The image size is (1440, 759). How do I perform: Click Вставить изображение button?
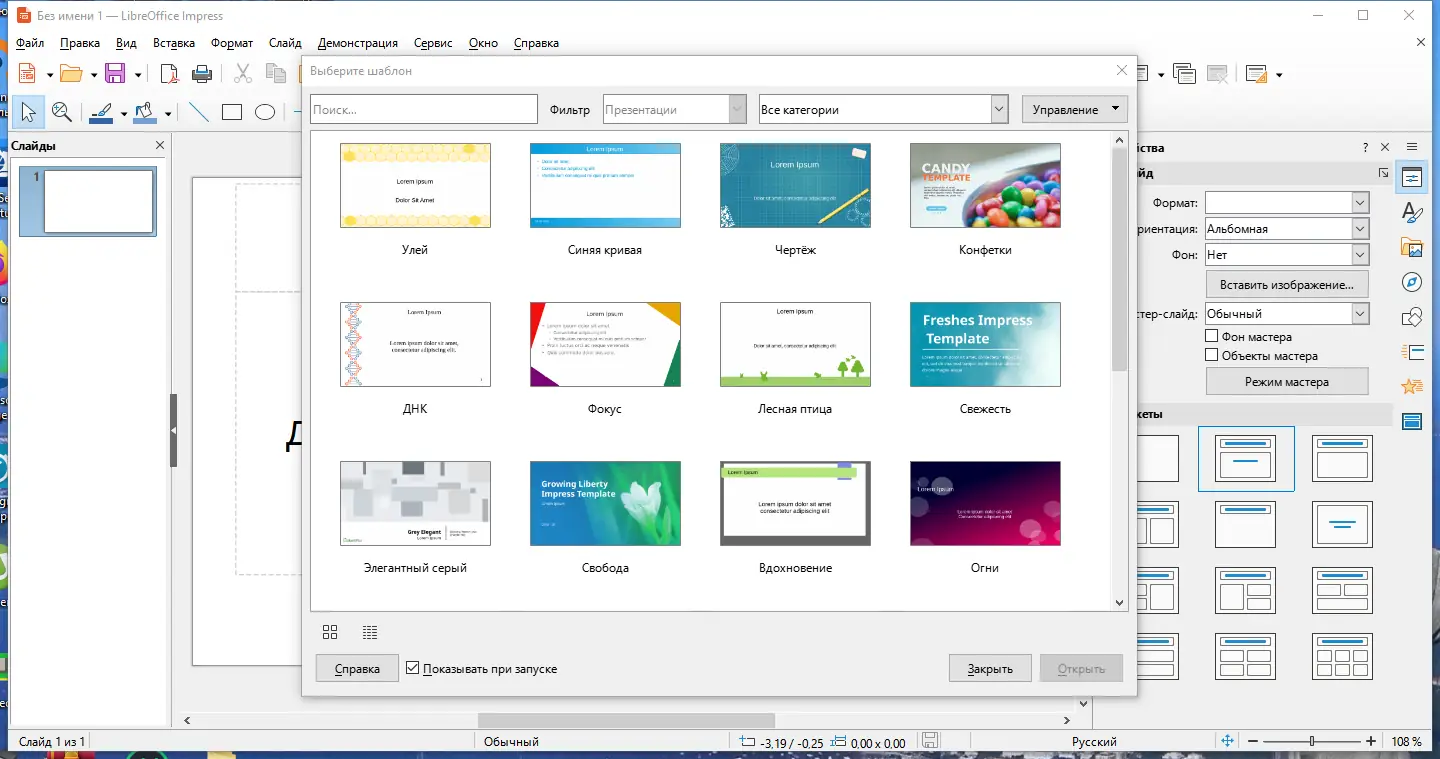pos(1286,285)
